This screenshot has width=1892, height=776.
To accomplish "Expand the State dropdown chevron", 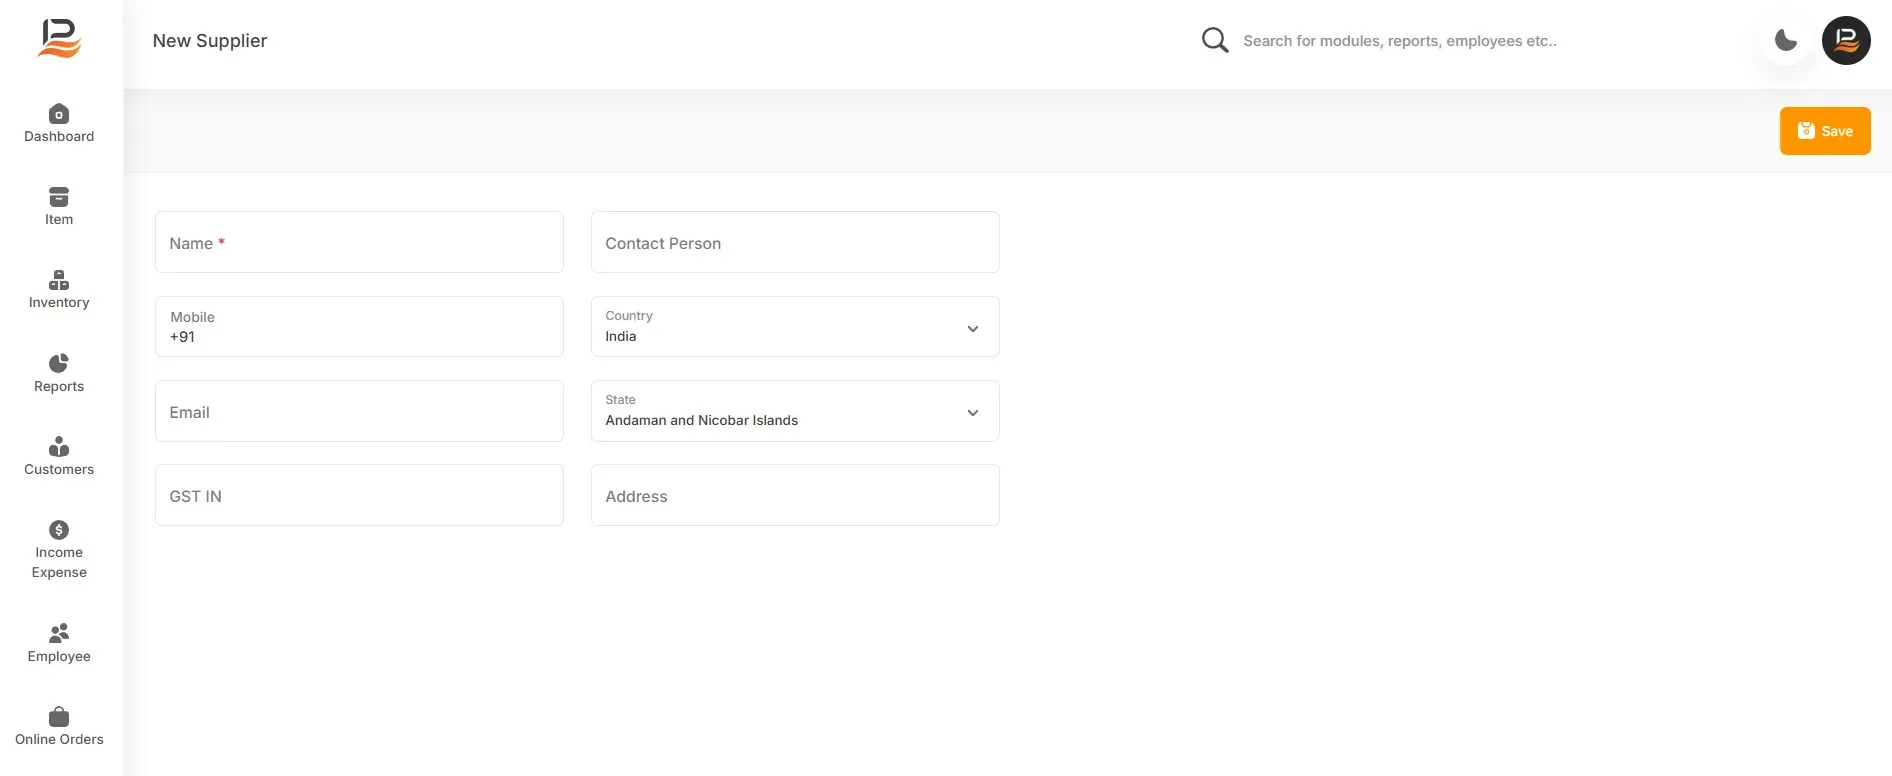I will coord(973,413).
